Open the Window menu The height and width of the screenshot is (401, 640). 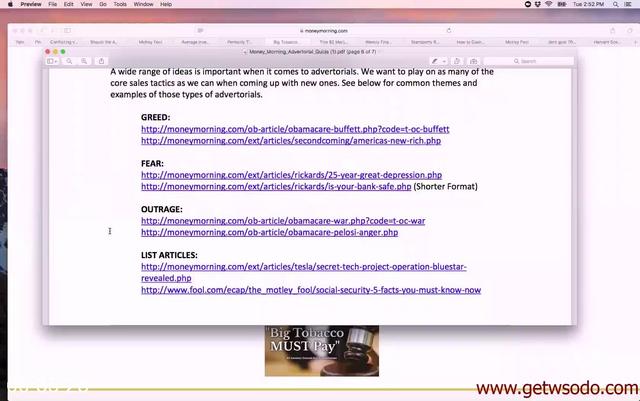tap(143, 4)
